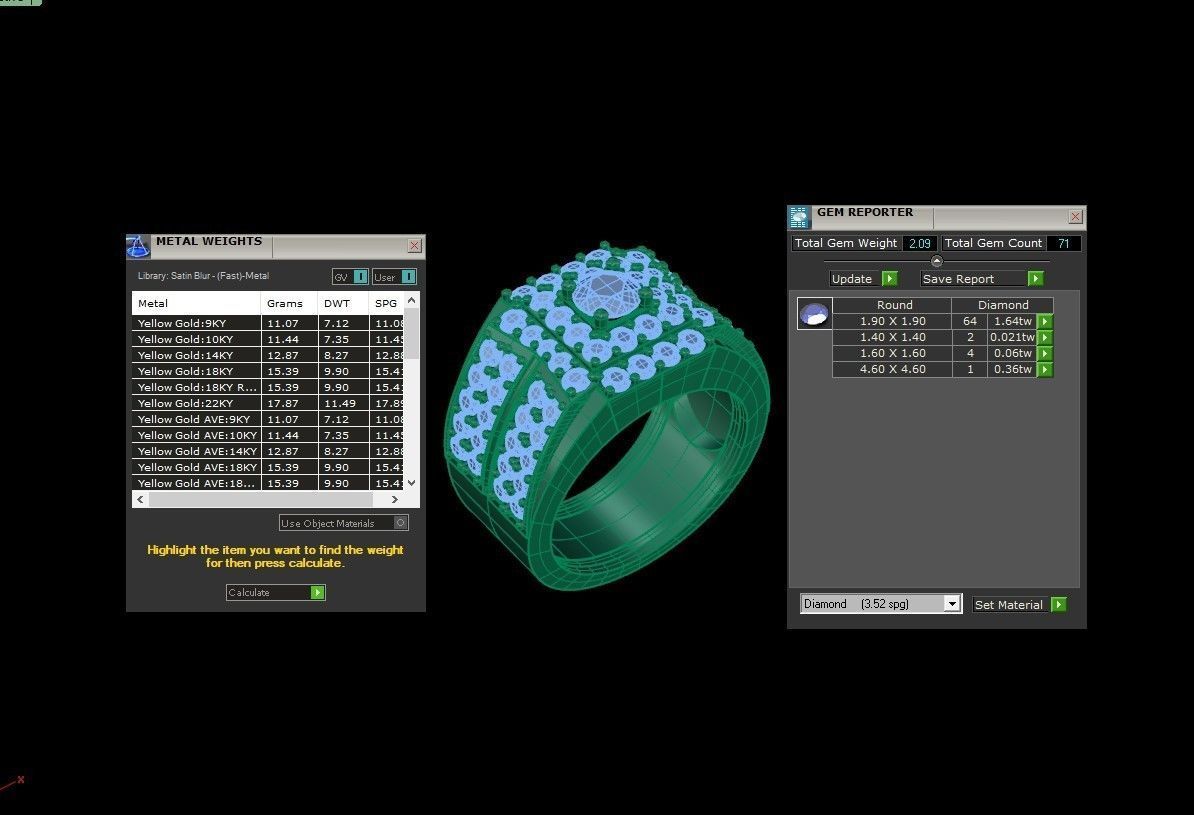Click the Update button label

point(851,279)
